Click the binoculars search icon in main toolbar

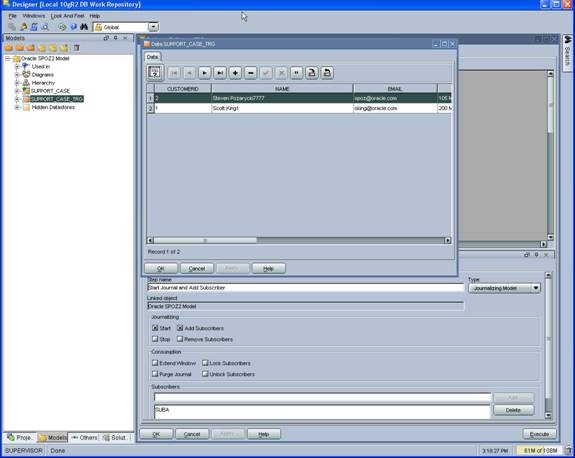tap(84, 27)
